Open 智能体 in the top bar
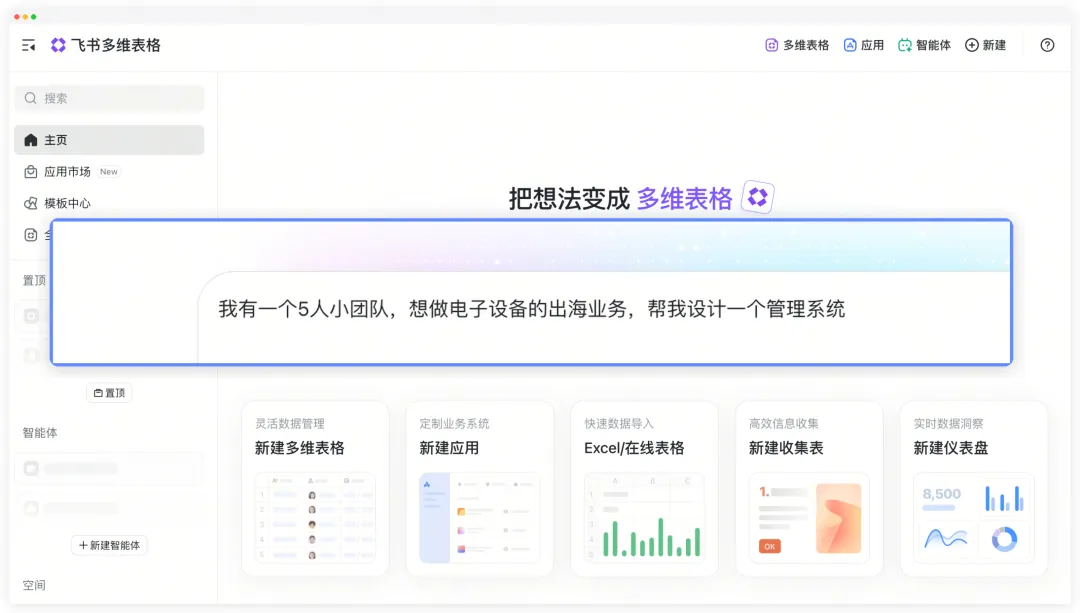The height and width of the screenshot is (613, 1080). [x=924, y=45]
